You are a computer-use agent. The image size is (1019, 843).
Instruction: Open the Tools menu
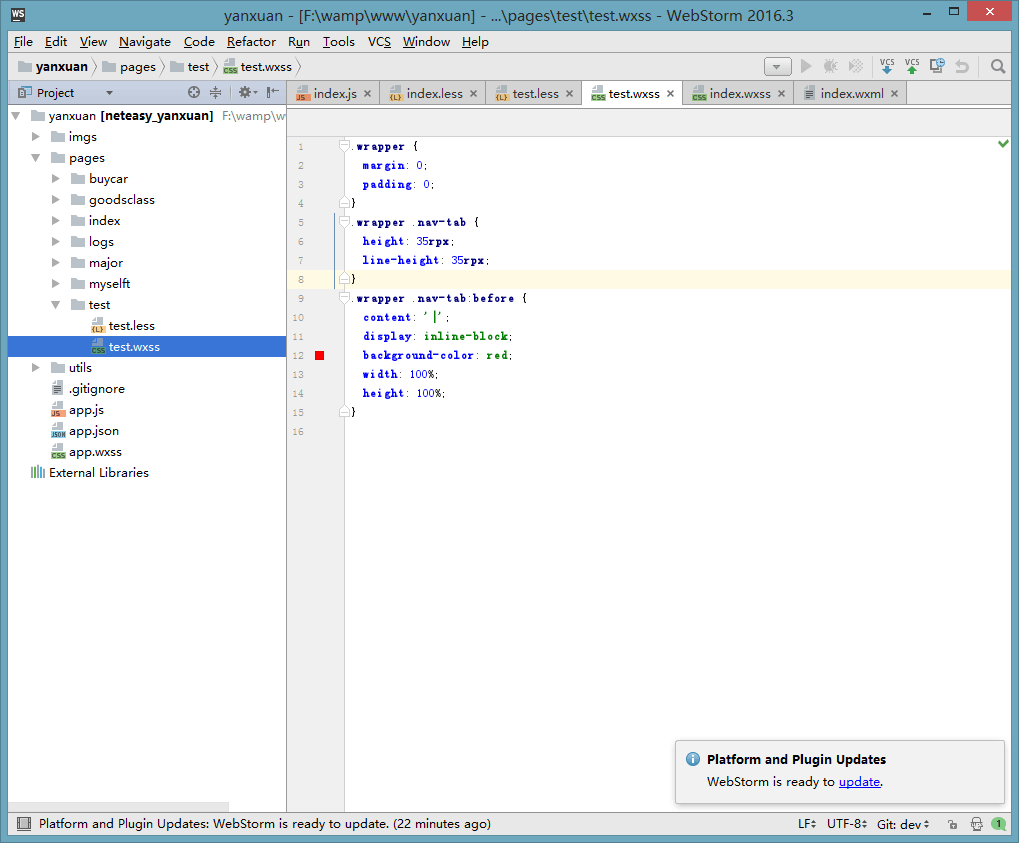pyautogui.click(x=339, y=42)
